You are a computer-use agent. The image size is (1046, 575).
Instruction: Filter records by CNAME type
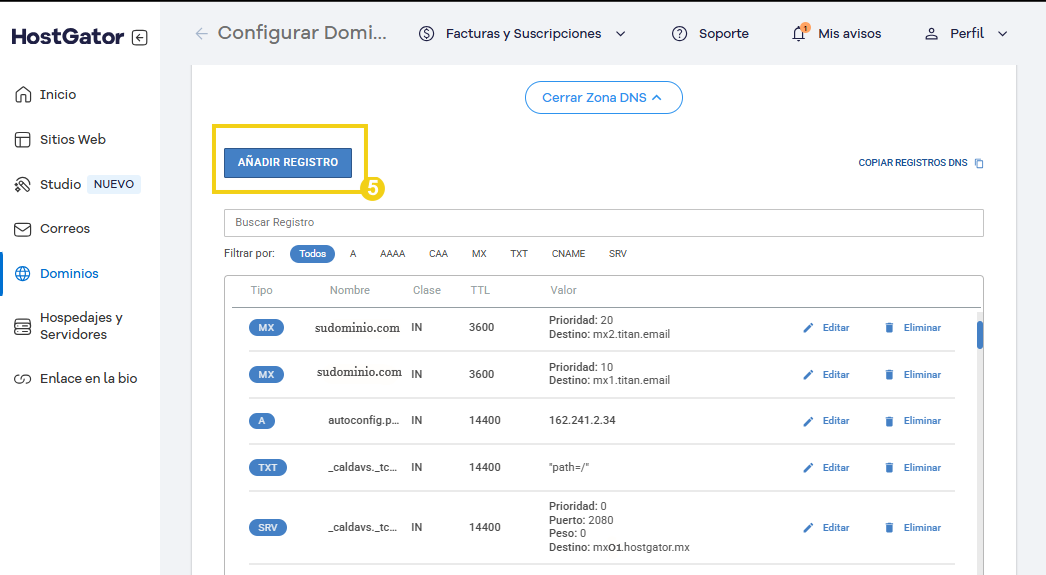pyautogui.click(x=568, y=253)
